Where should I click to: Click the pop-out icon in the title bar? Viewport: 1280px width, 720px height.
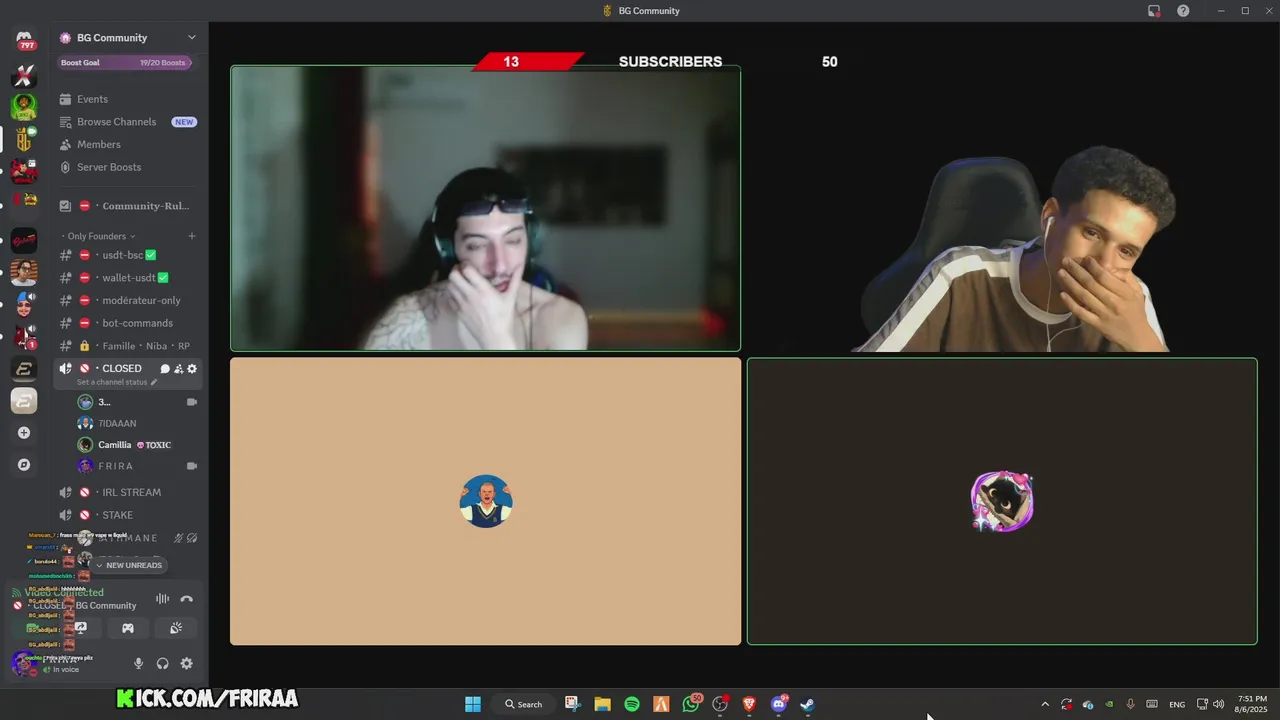[x=1154, y=11]
